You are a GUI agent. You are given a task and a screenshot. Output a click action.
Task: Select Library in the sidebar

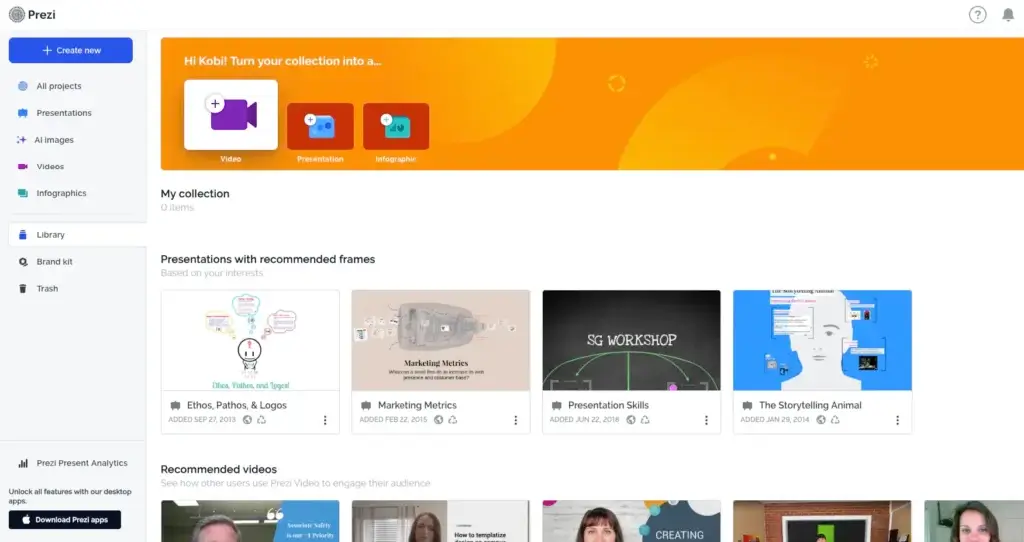tap(77, 235)
